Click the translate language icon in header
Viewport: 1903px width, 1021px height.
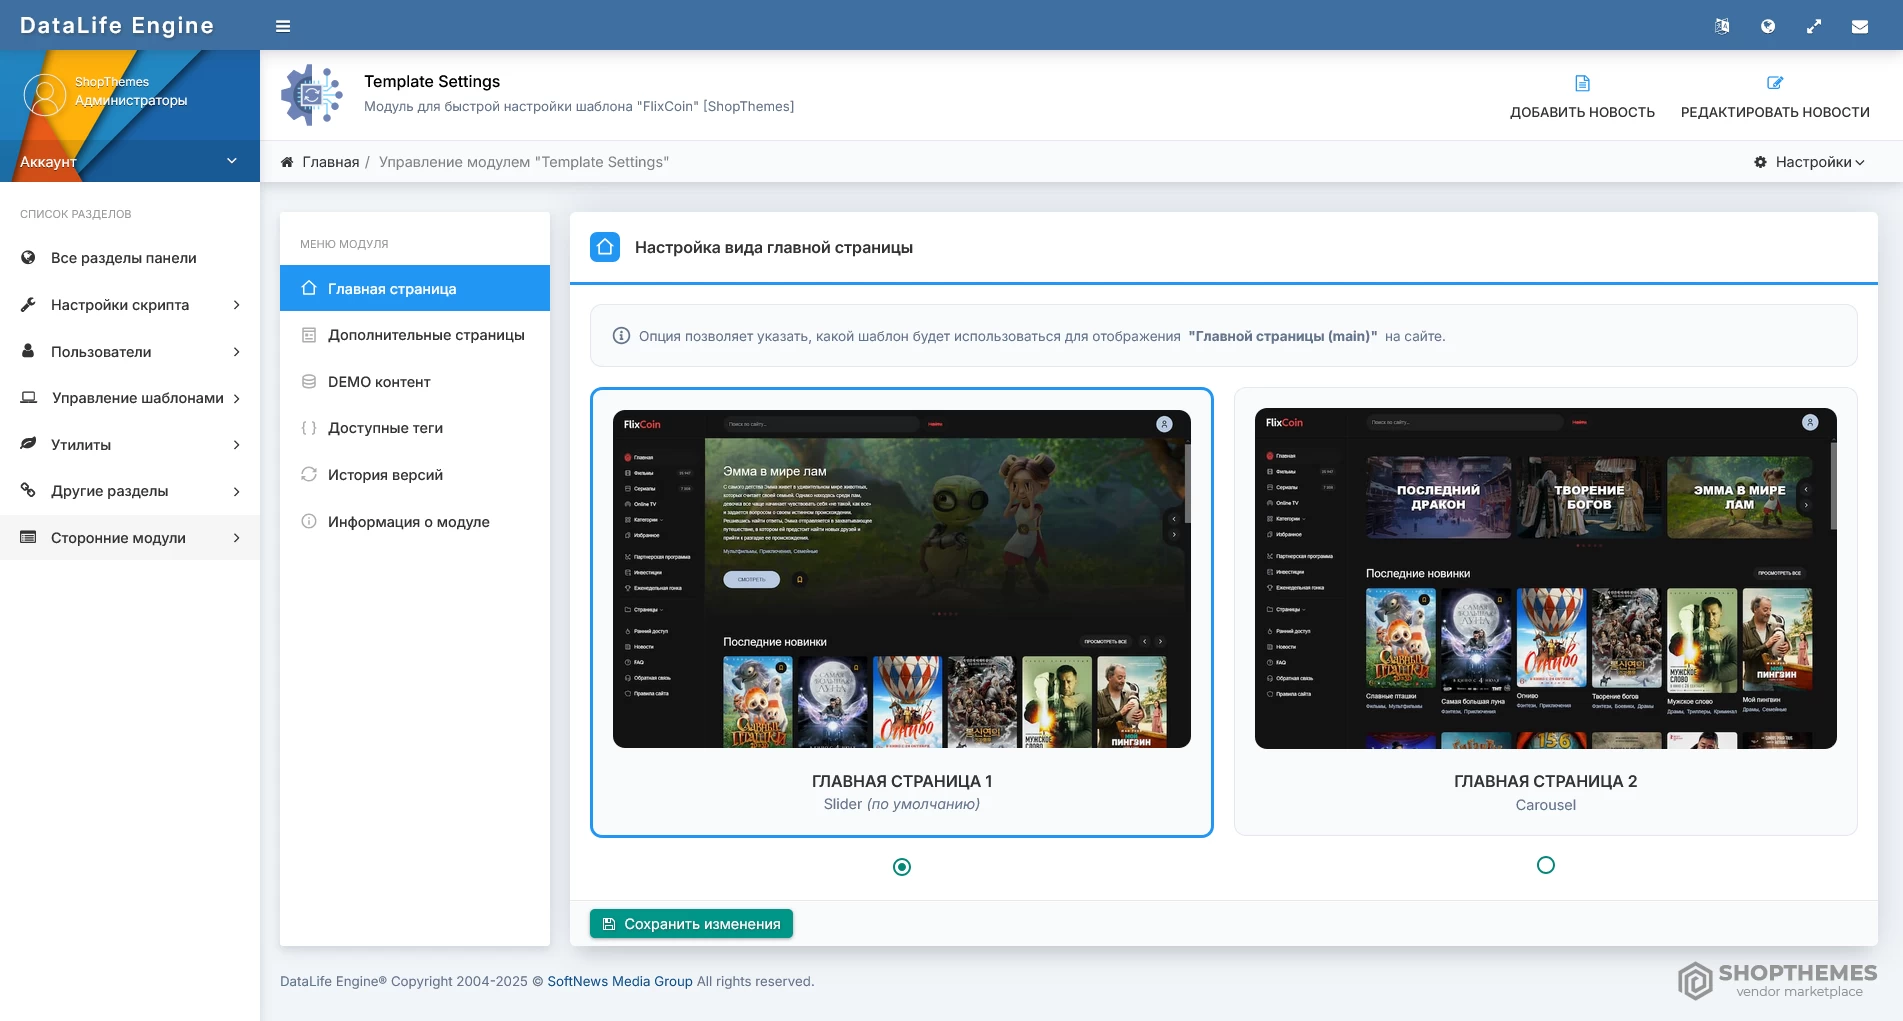pyautogui.click(x=1722, y=26)
